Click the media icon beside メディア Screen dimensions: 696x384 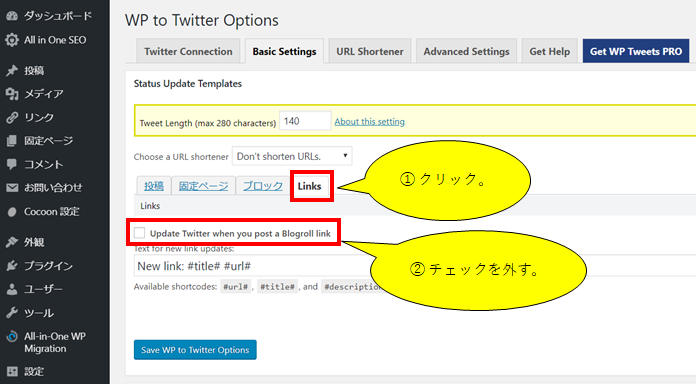(12, 94)
